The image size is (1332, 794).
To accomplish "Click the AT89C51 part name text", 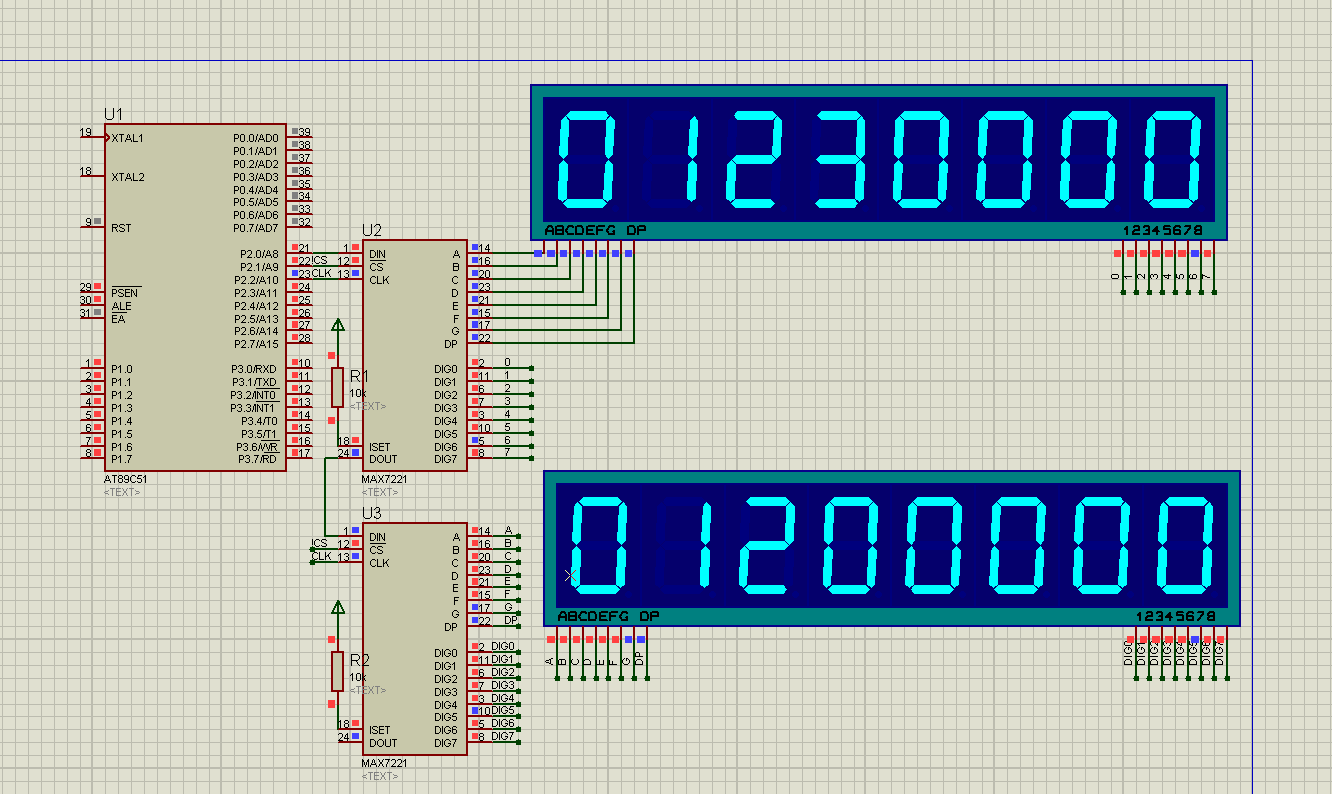I will [x=124, y=480].
